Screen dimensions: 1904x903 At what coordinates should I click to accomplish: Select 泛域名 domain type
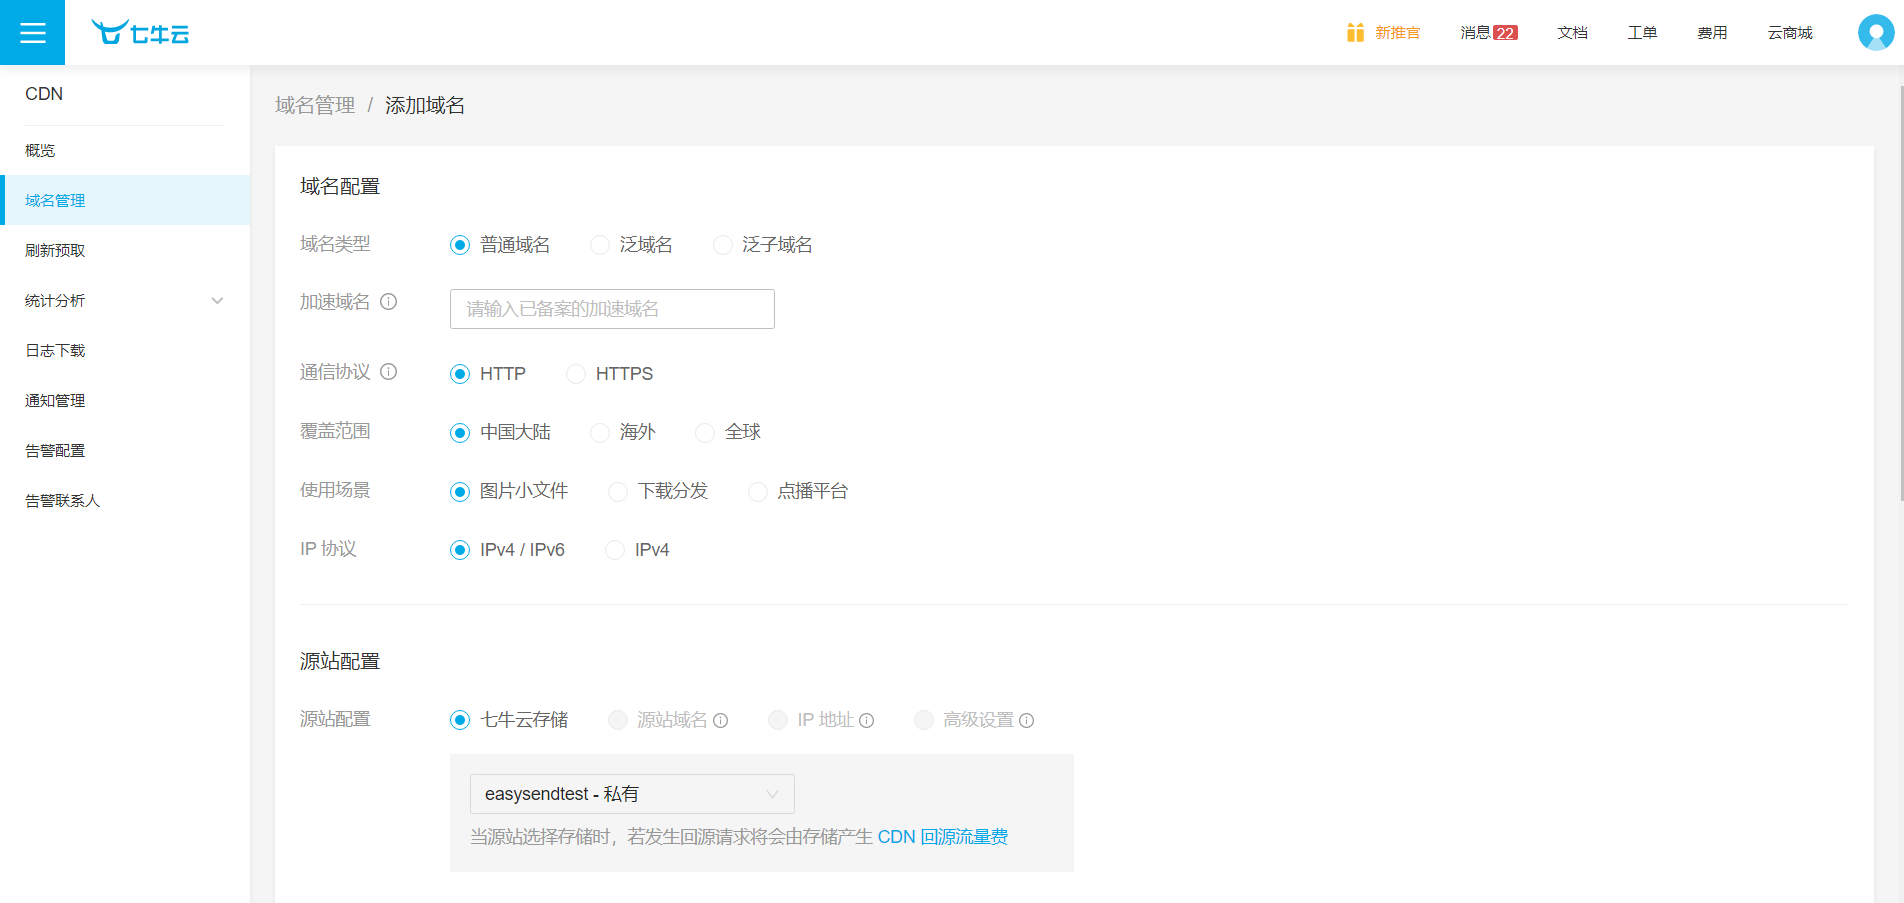(x=600, y=245)
